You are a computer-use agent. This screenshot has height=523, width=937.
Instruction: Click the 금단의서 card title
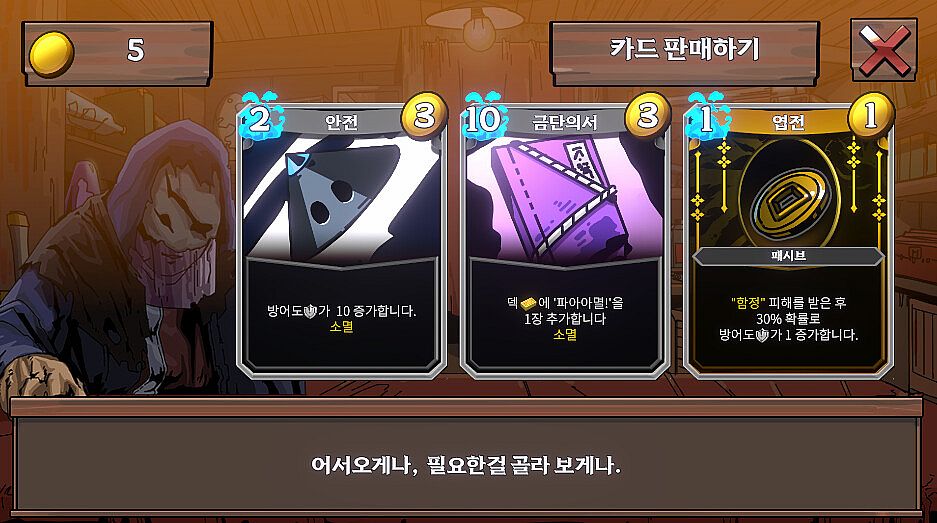pyautogui.click(x=565, y=122)
